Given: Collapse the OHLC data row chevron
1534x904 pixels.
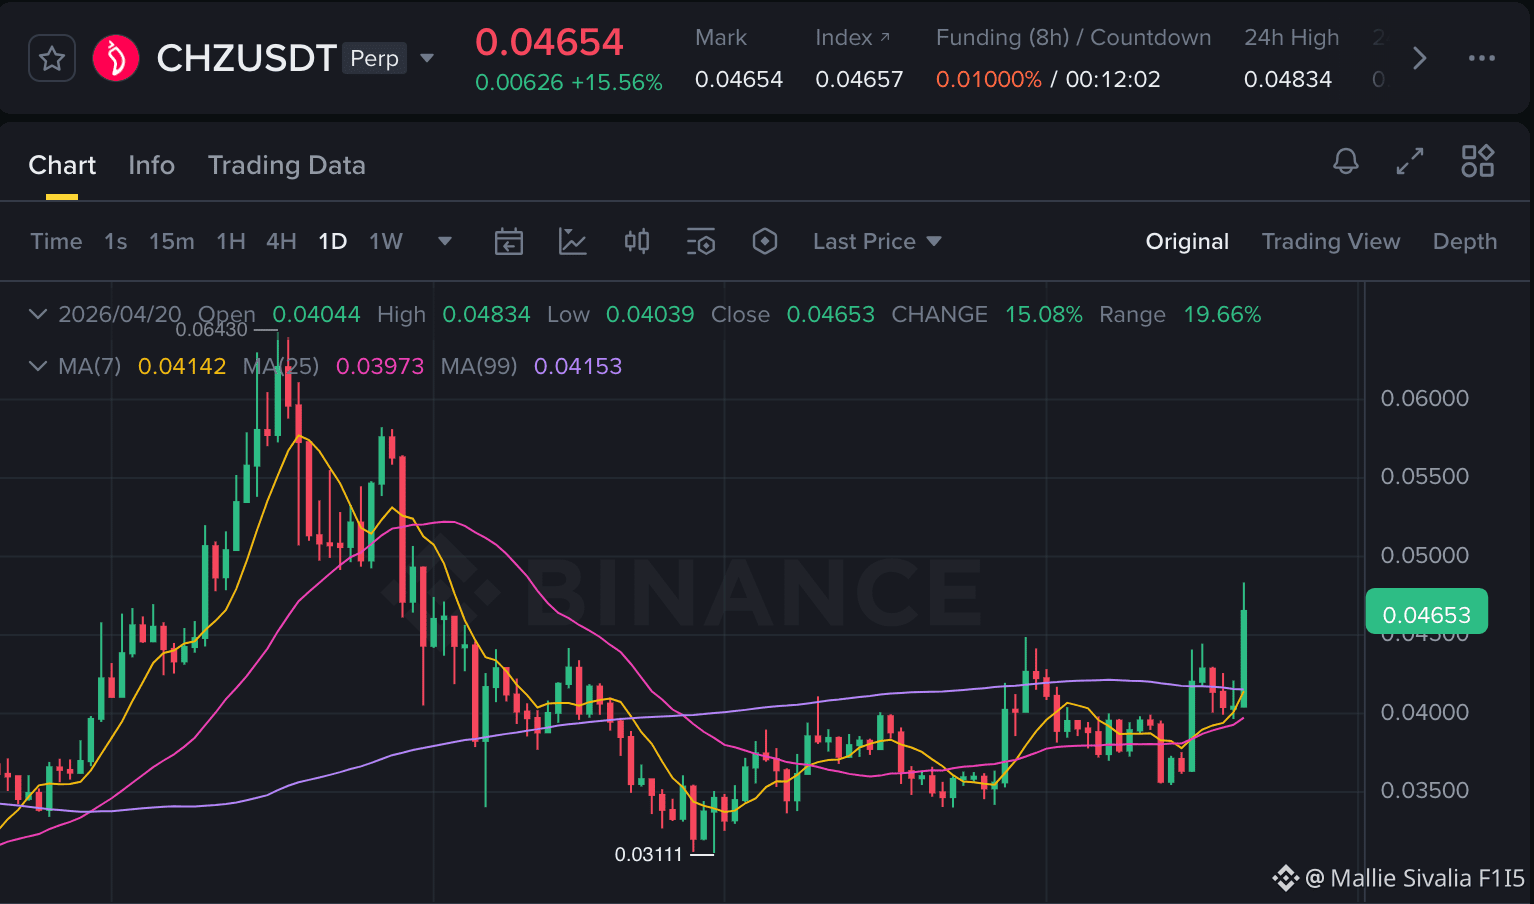Looking at the screenshot, I should click(x=38, y=314).
